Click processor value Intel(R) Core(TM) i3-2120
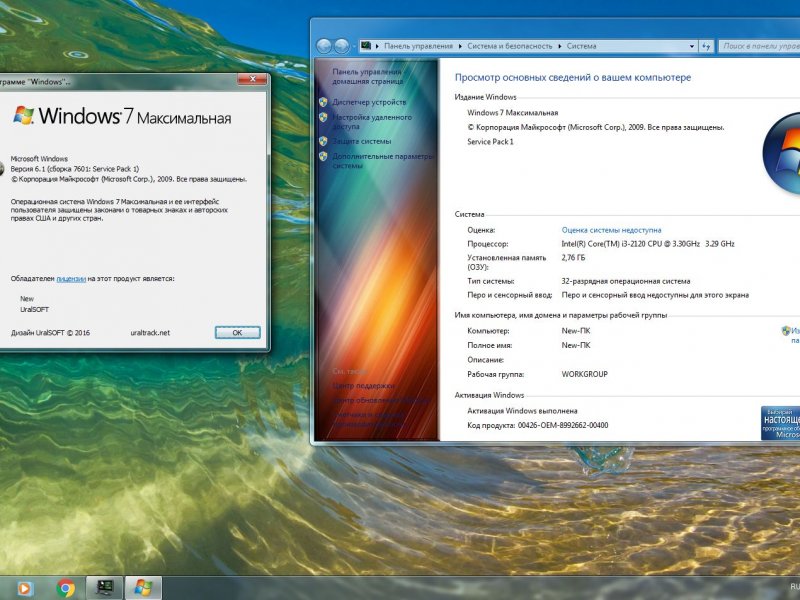The width and height of the screenshot is (800, 600). [648, 244]
